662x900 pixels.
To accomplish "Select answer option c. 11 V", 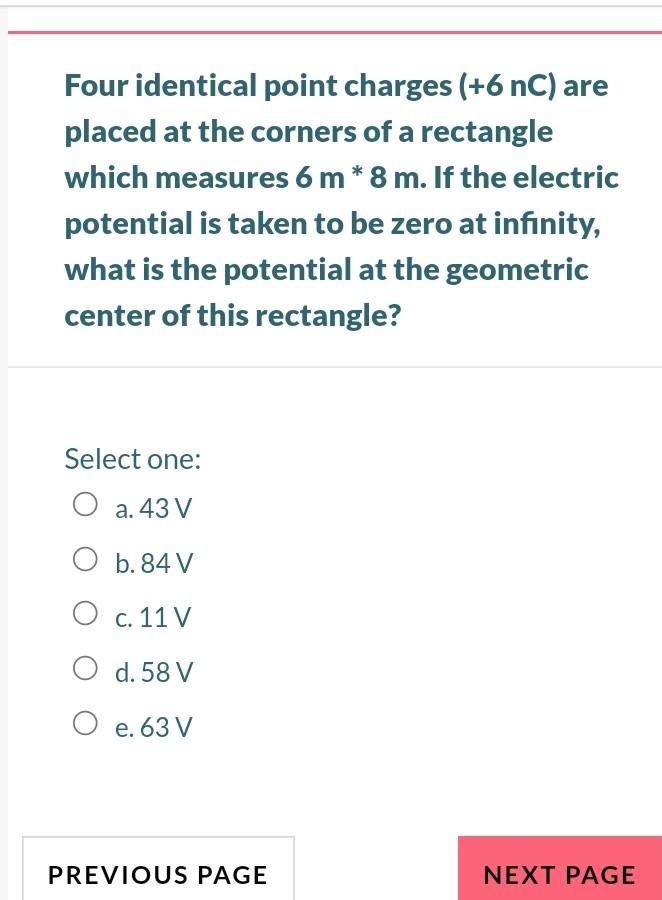I will [x=86, y=613].
